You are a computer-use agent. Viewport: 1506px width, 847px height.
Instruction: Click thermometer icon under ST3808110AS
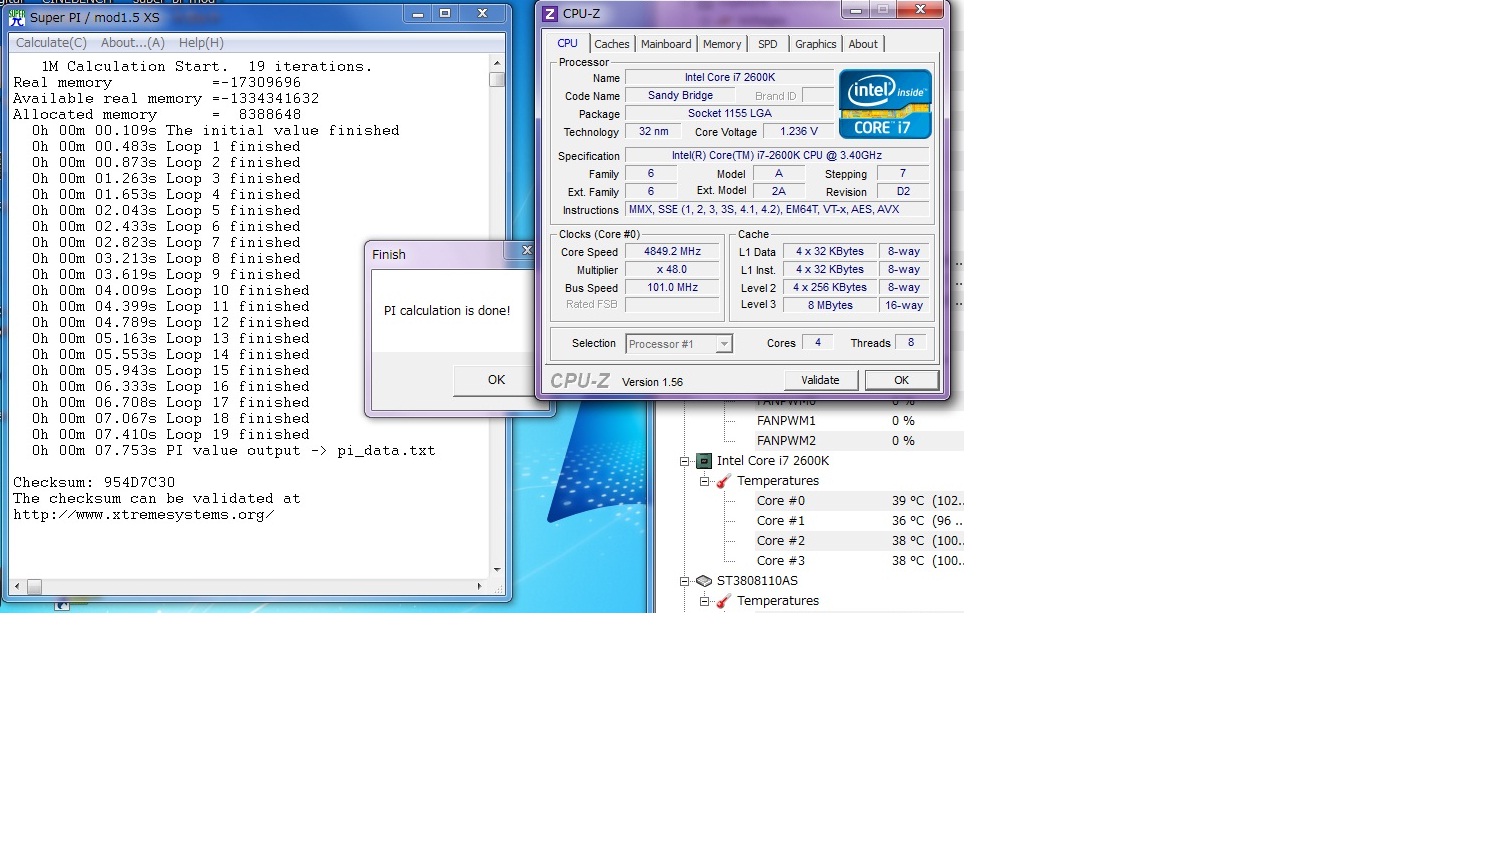[724, 601]
